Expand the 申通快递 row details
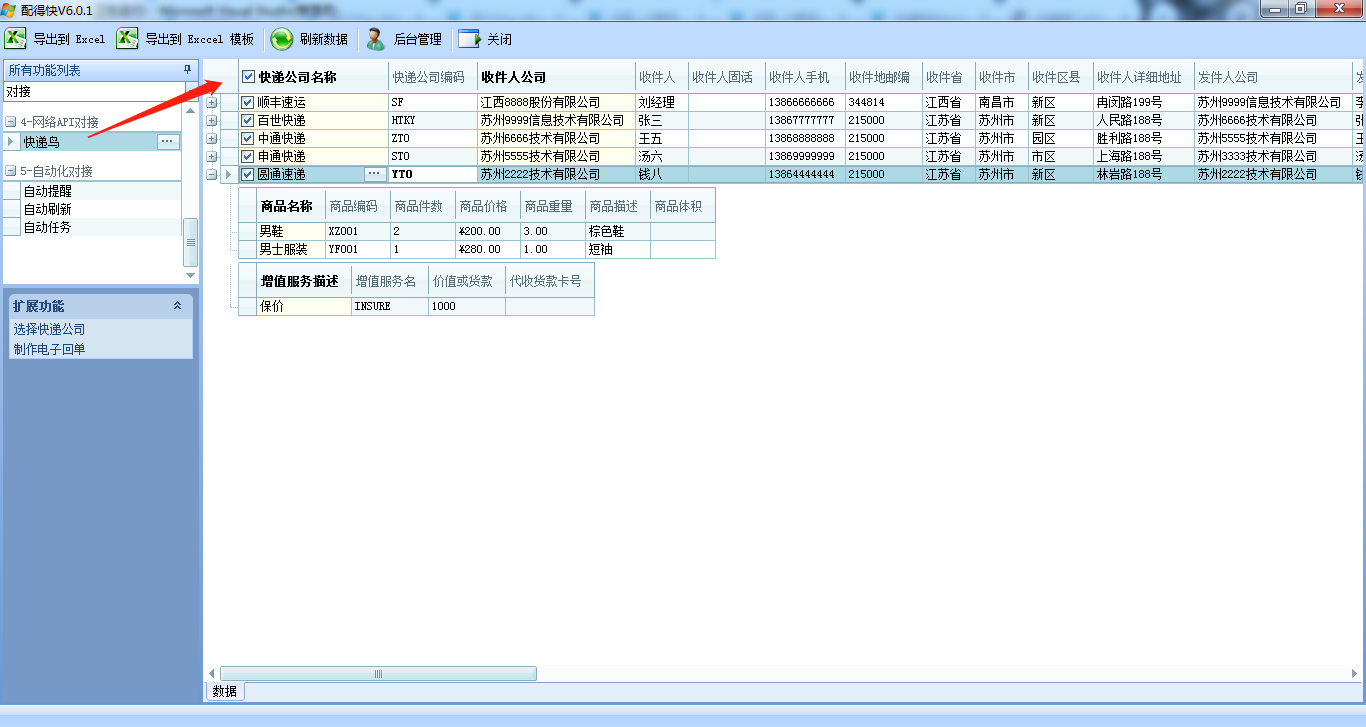1366x727 pixels. [212, 156]
